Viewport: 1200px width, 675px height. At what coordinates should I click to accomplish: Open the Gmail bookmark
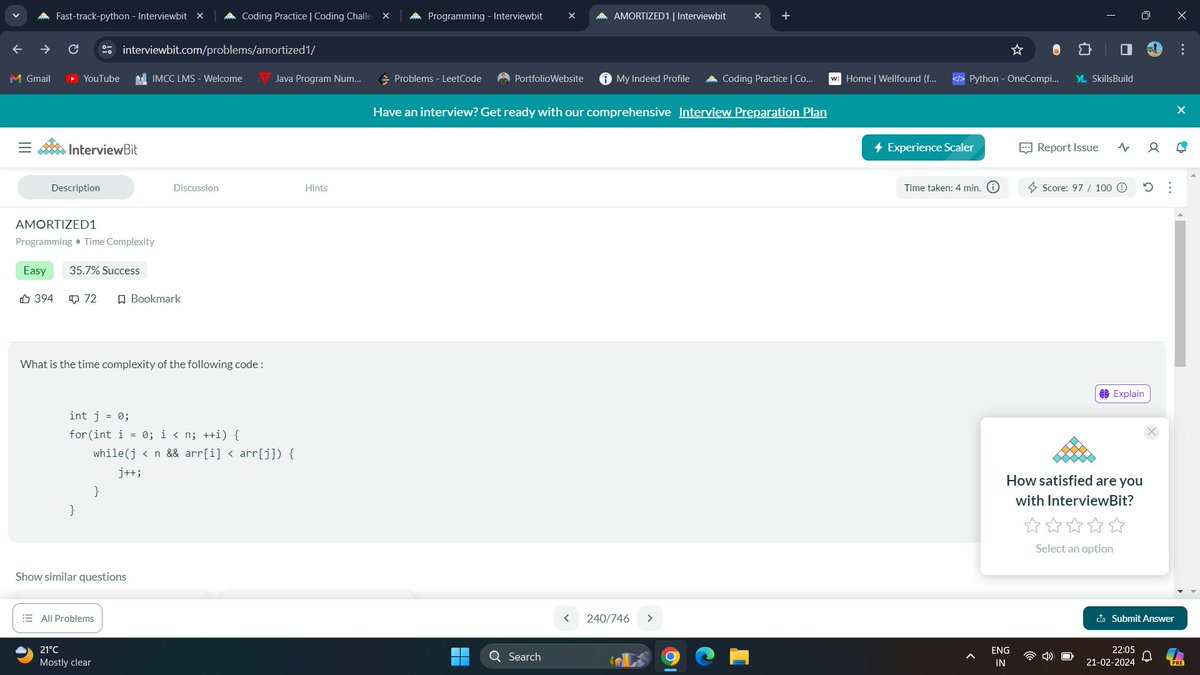(x=30, y=78)
